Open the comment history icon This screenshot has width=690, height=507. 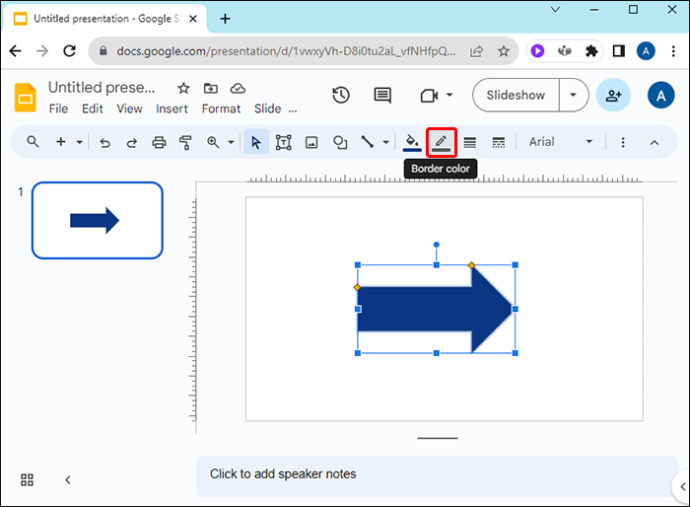pyautogui.click(x=382, y=95)
